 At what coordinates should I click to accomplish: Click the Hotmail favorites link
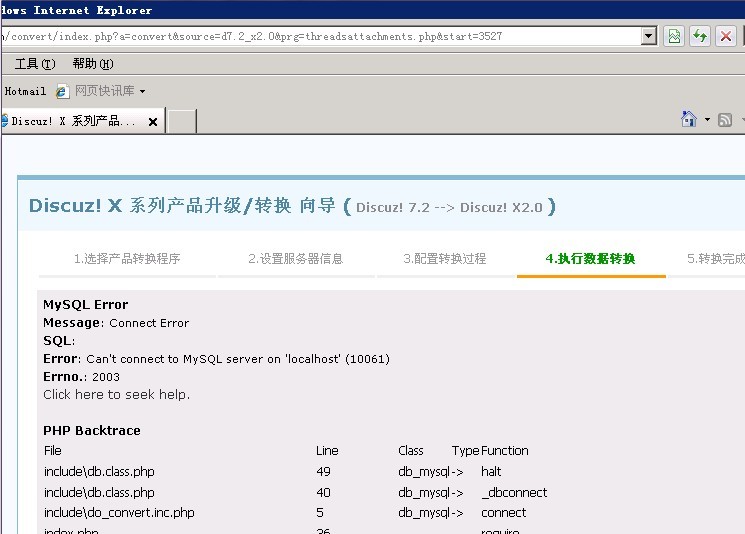25,91
